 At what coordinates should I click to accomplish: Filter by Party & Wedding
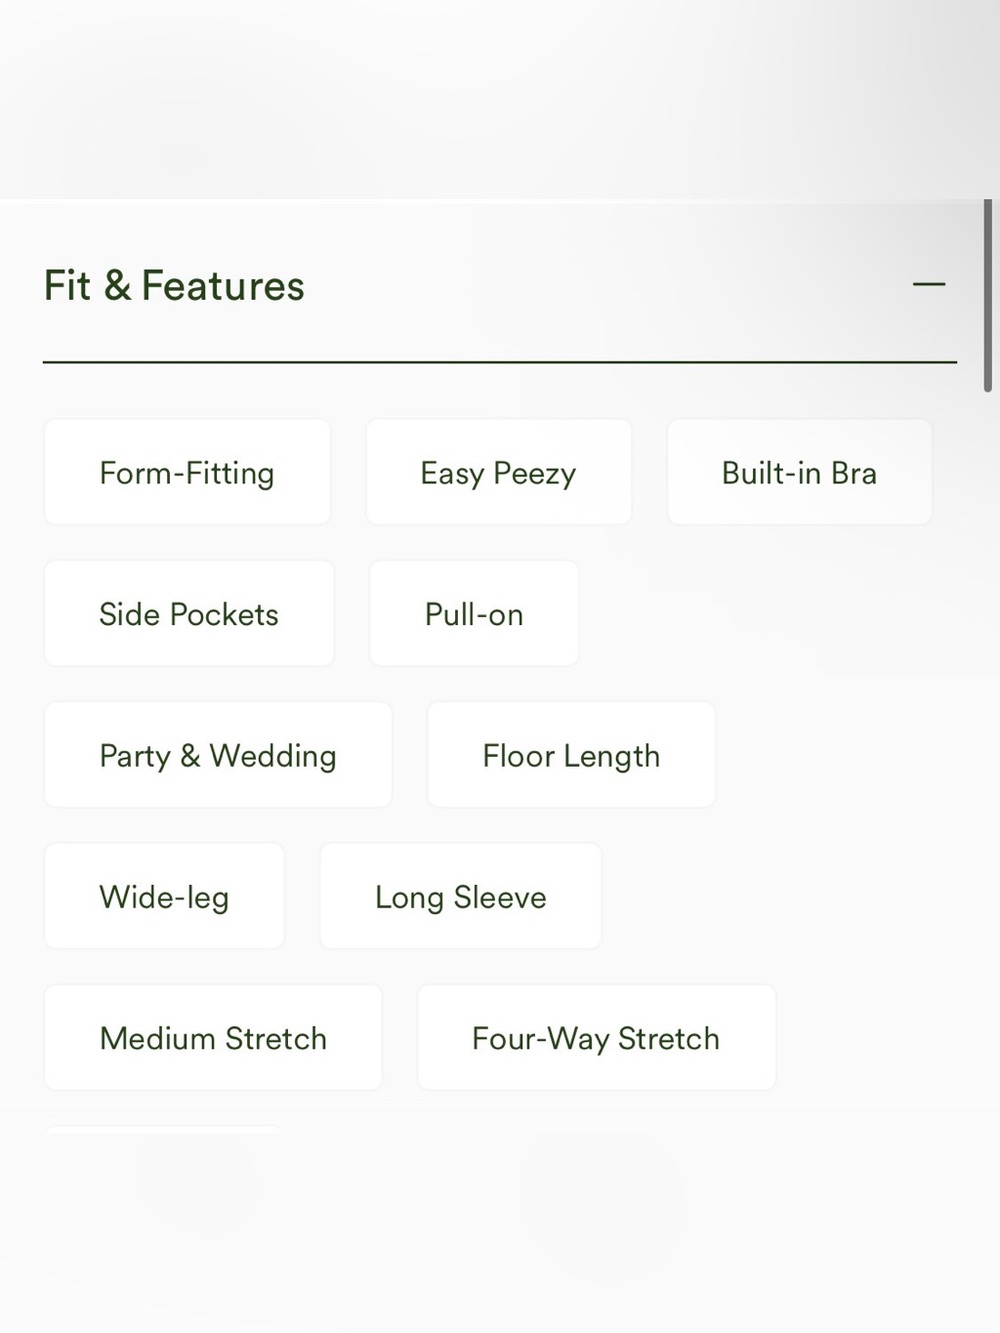click(218, 755)
